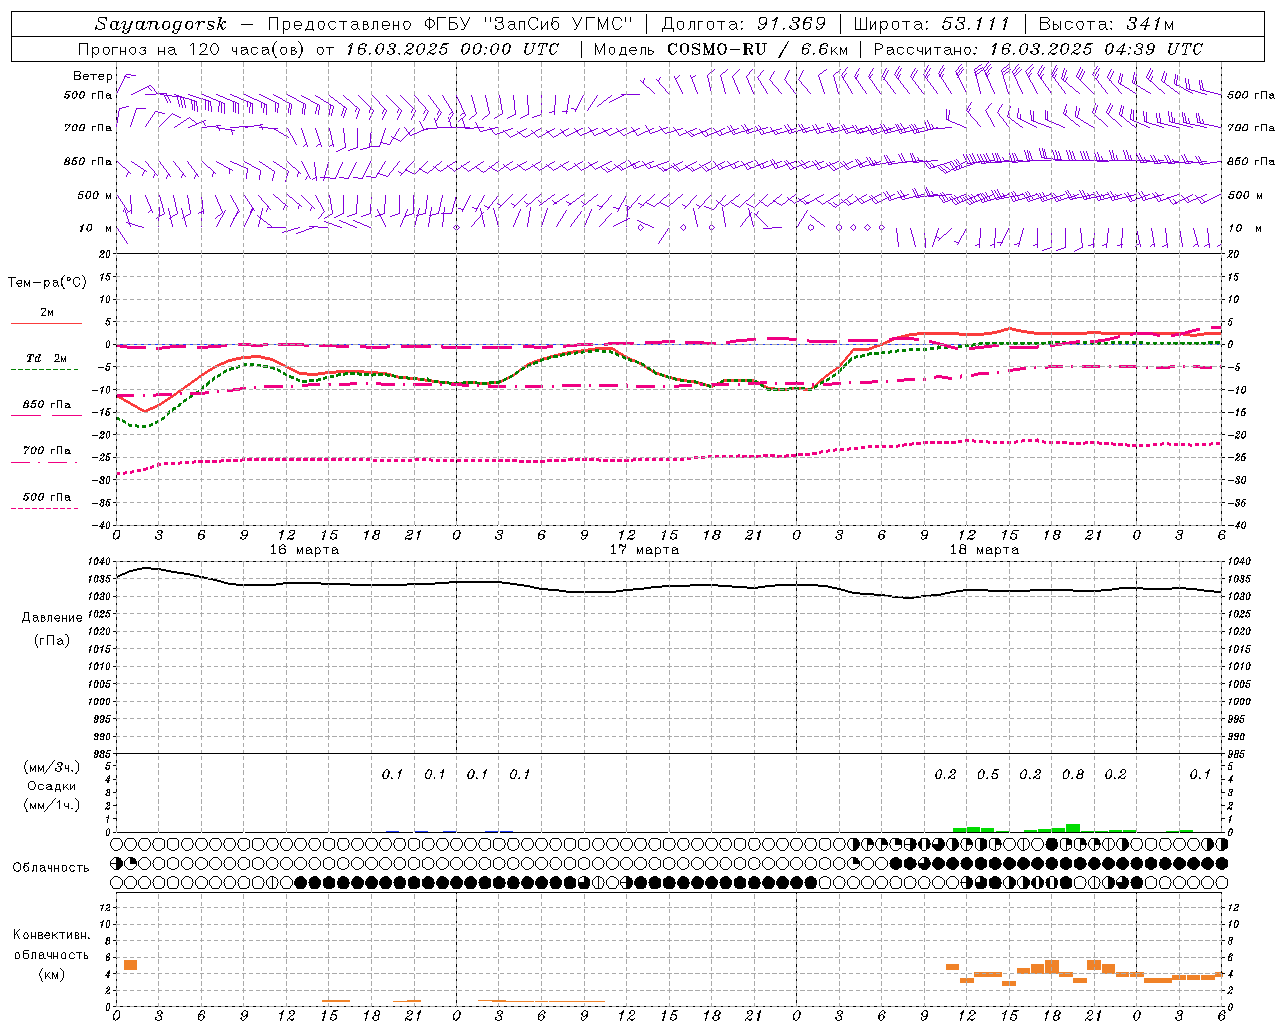The height and width of the screenshot is (1024, 1280).
Task: Click the "Давление" pressure panel label
Action: [52, 618]
